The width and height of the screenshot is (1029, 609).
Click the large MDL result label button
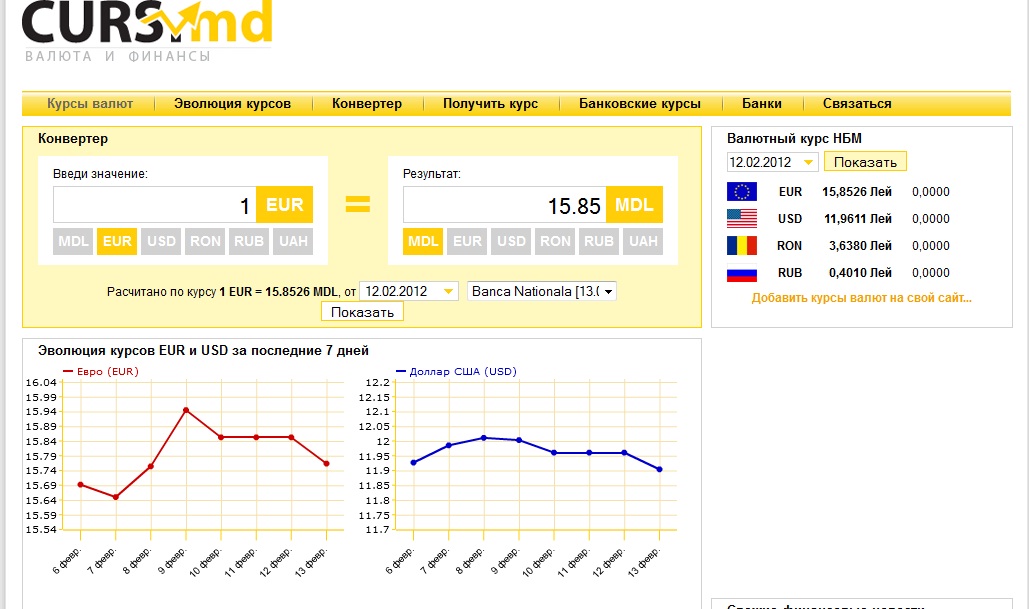[x=634, y=205]
